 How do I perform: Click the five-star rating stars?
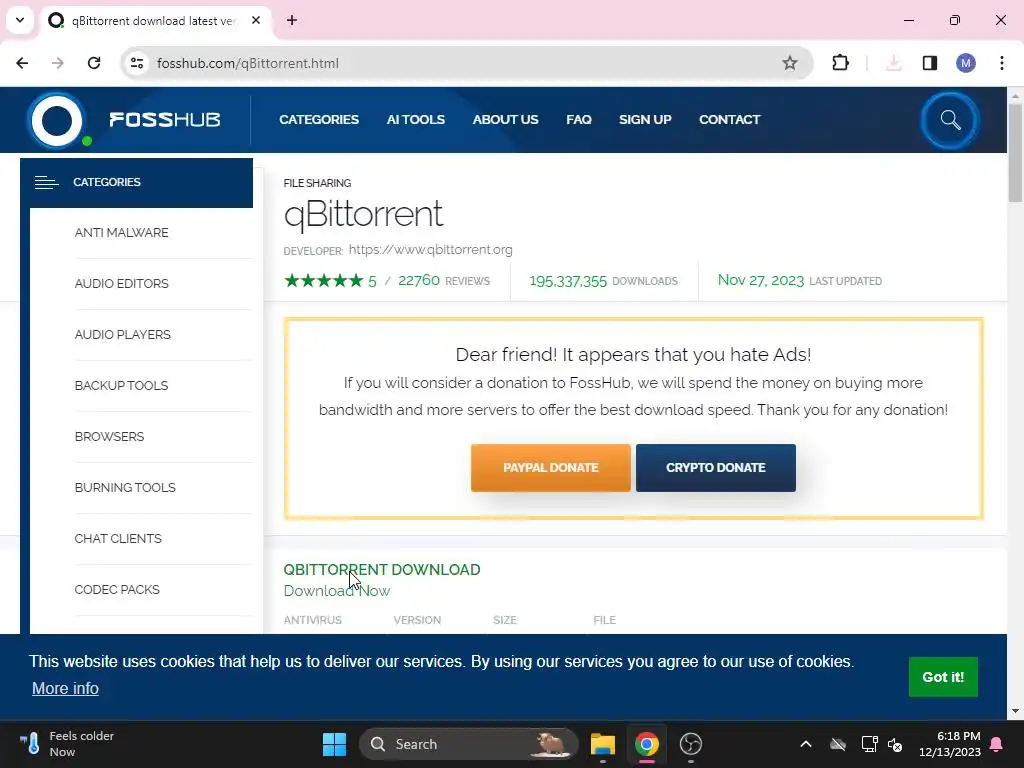[x=323, y=281]
